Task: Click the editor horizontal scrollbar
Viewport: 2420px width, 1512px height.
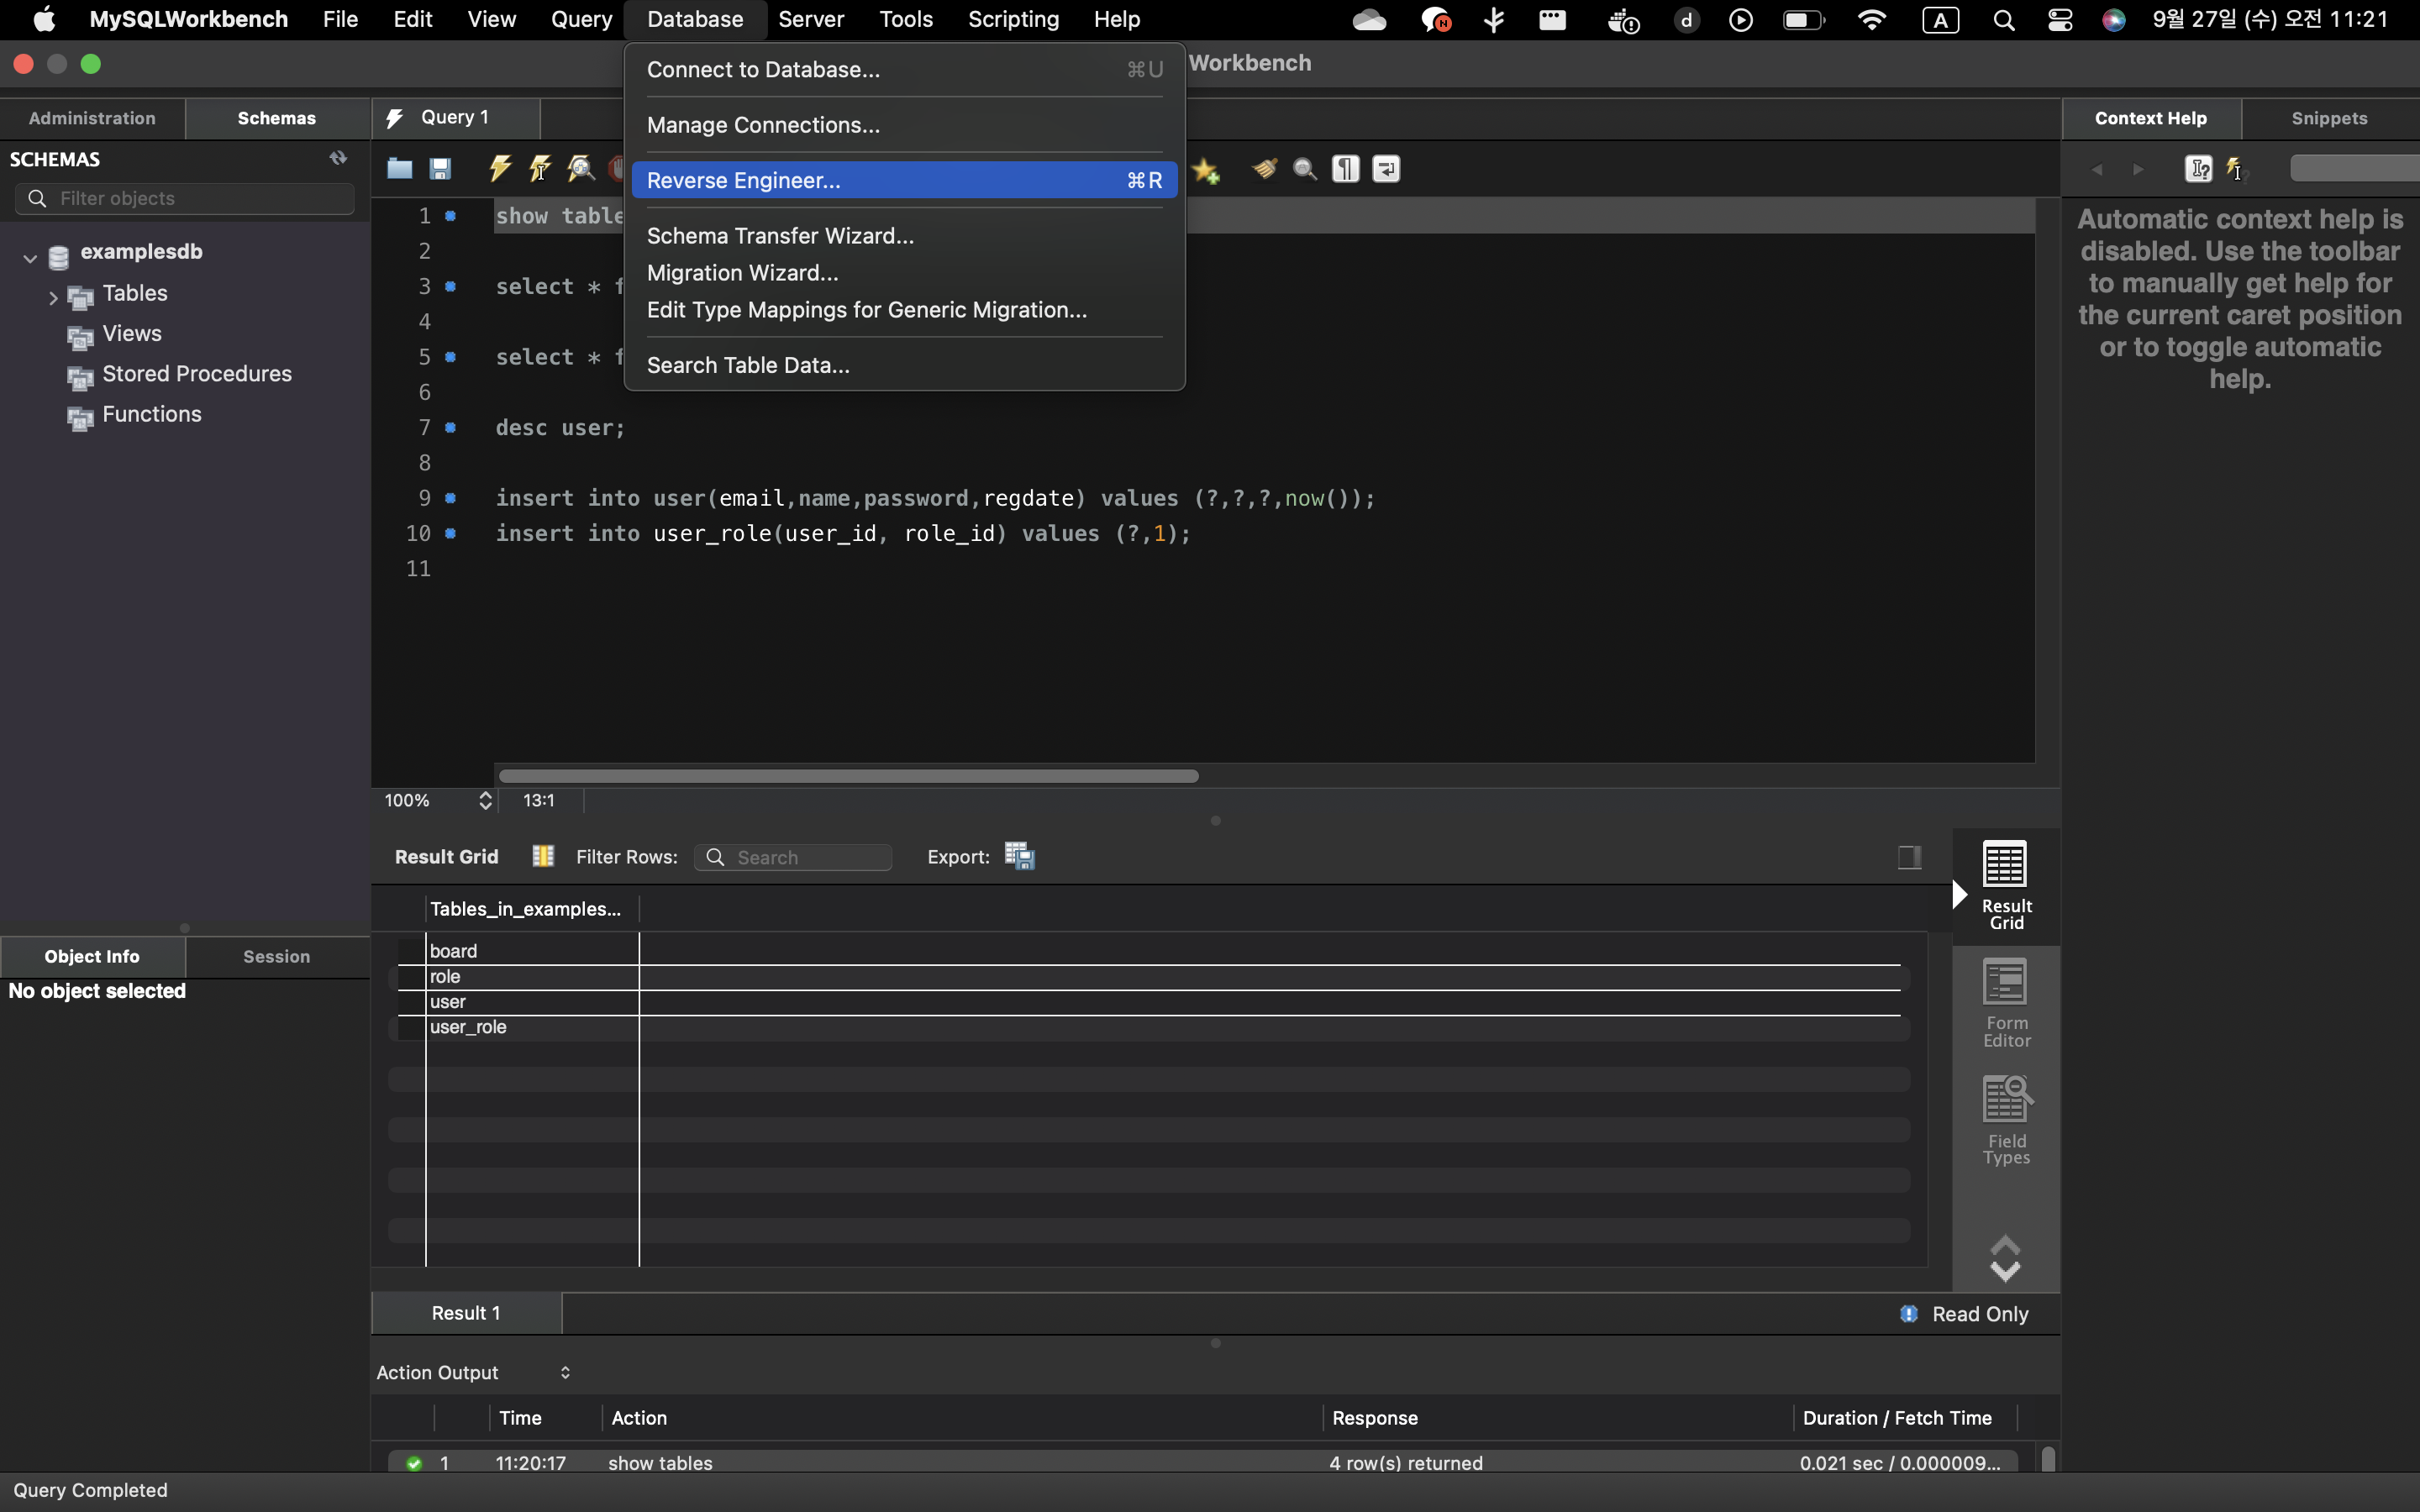Action: tap(848, 776)
